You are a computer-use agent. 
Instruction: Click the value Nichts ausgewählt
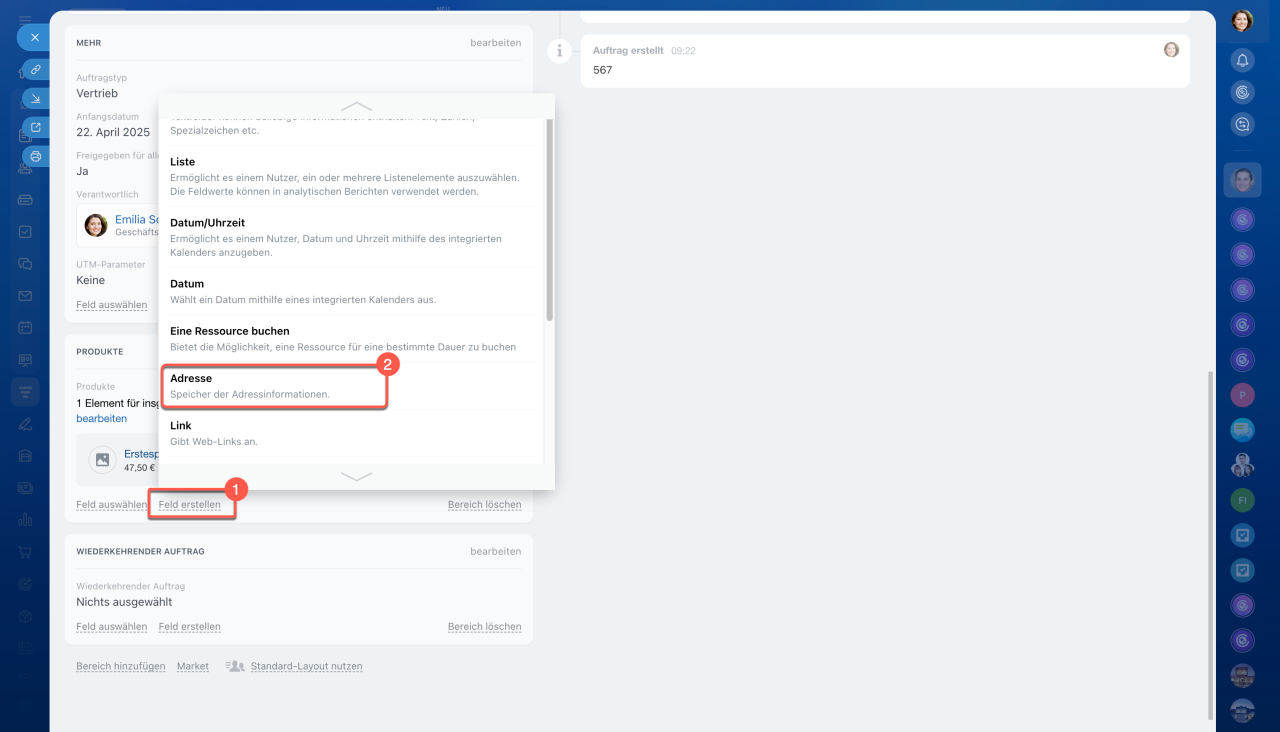click(124, 602)
